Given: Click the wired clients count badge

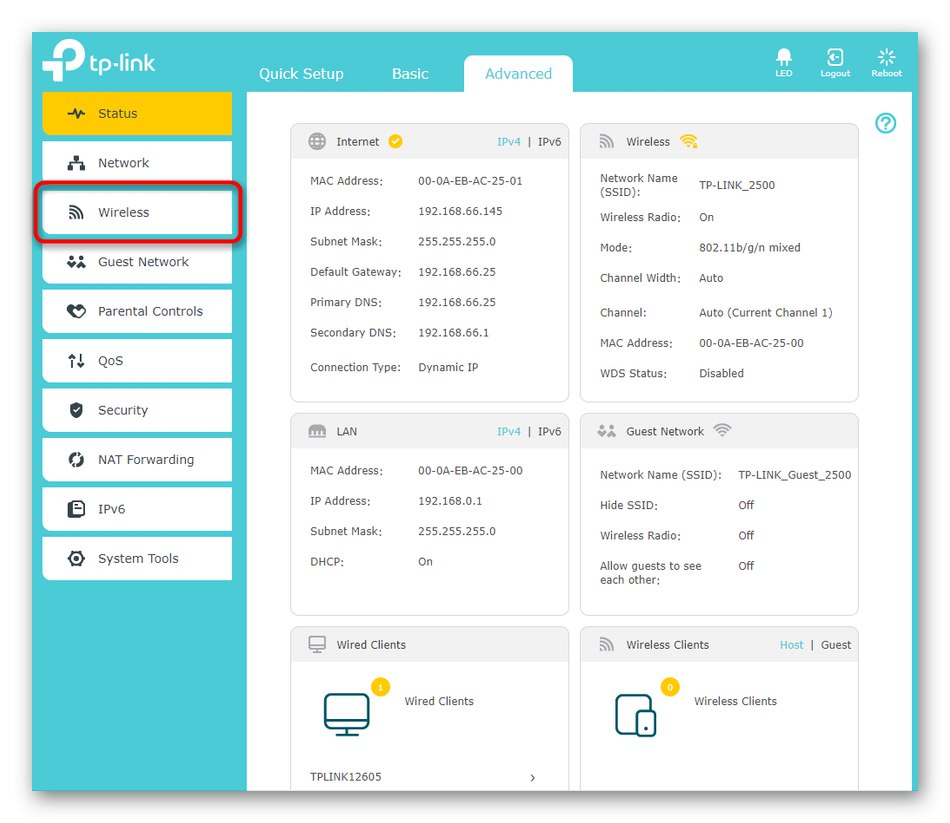Looking at the screenshot, I should coord(380,687).
